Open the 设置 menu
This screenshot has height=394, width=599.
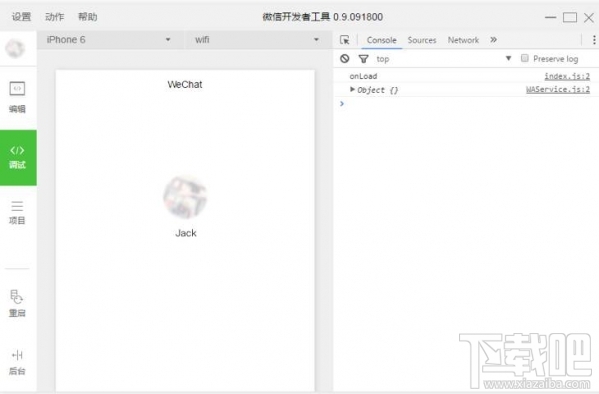tap(21, 17)
